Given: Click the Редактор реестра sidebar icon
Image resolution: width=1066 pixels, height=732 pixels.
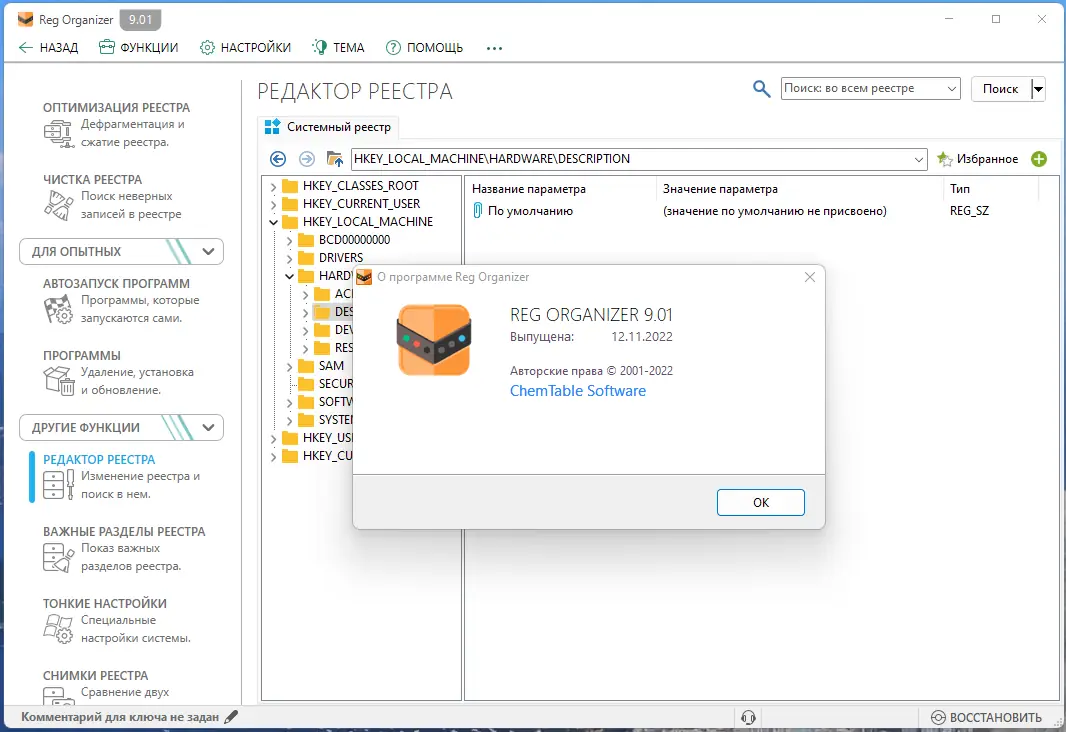Looking at the screenshot, I should tap(58, 485).
